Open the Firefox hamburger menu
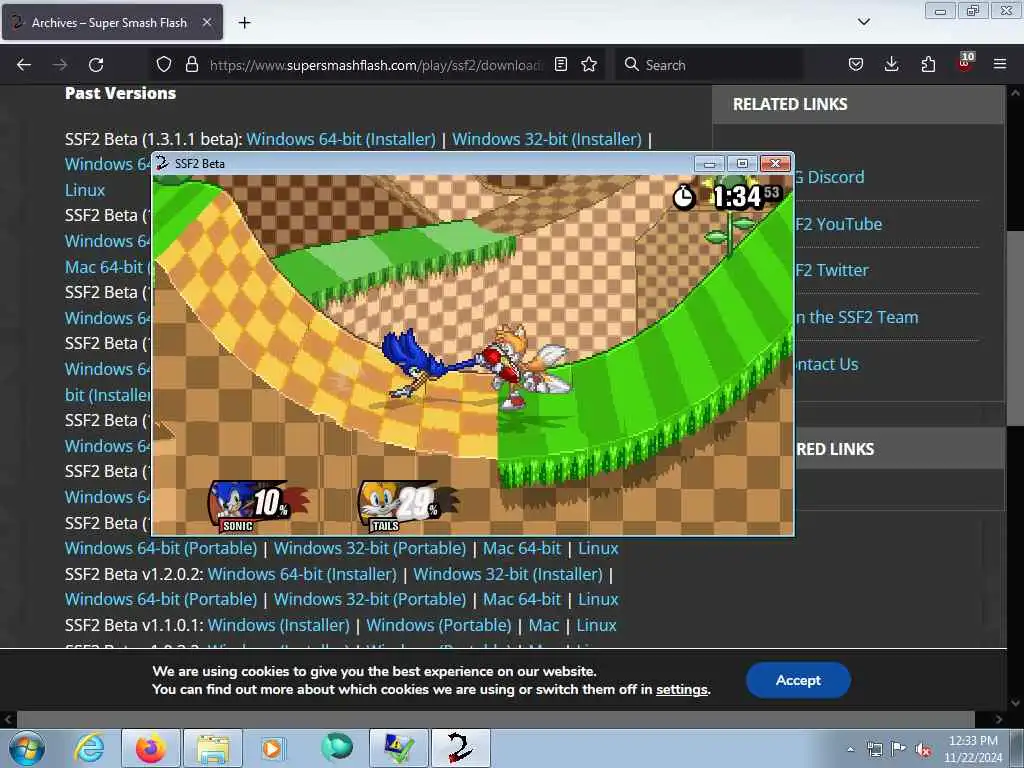The width and height of the screenshot is (1024, 768). pos(1000,64)
